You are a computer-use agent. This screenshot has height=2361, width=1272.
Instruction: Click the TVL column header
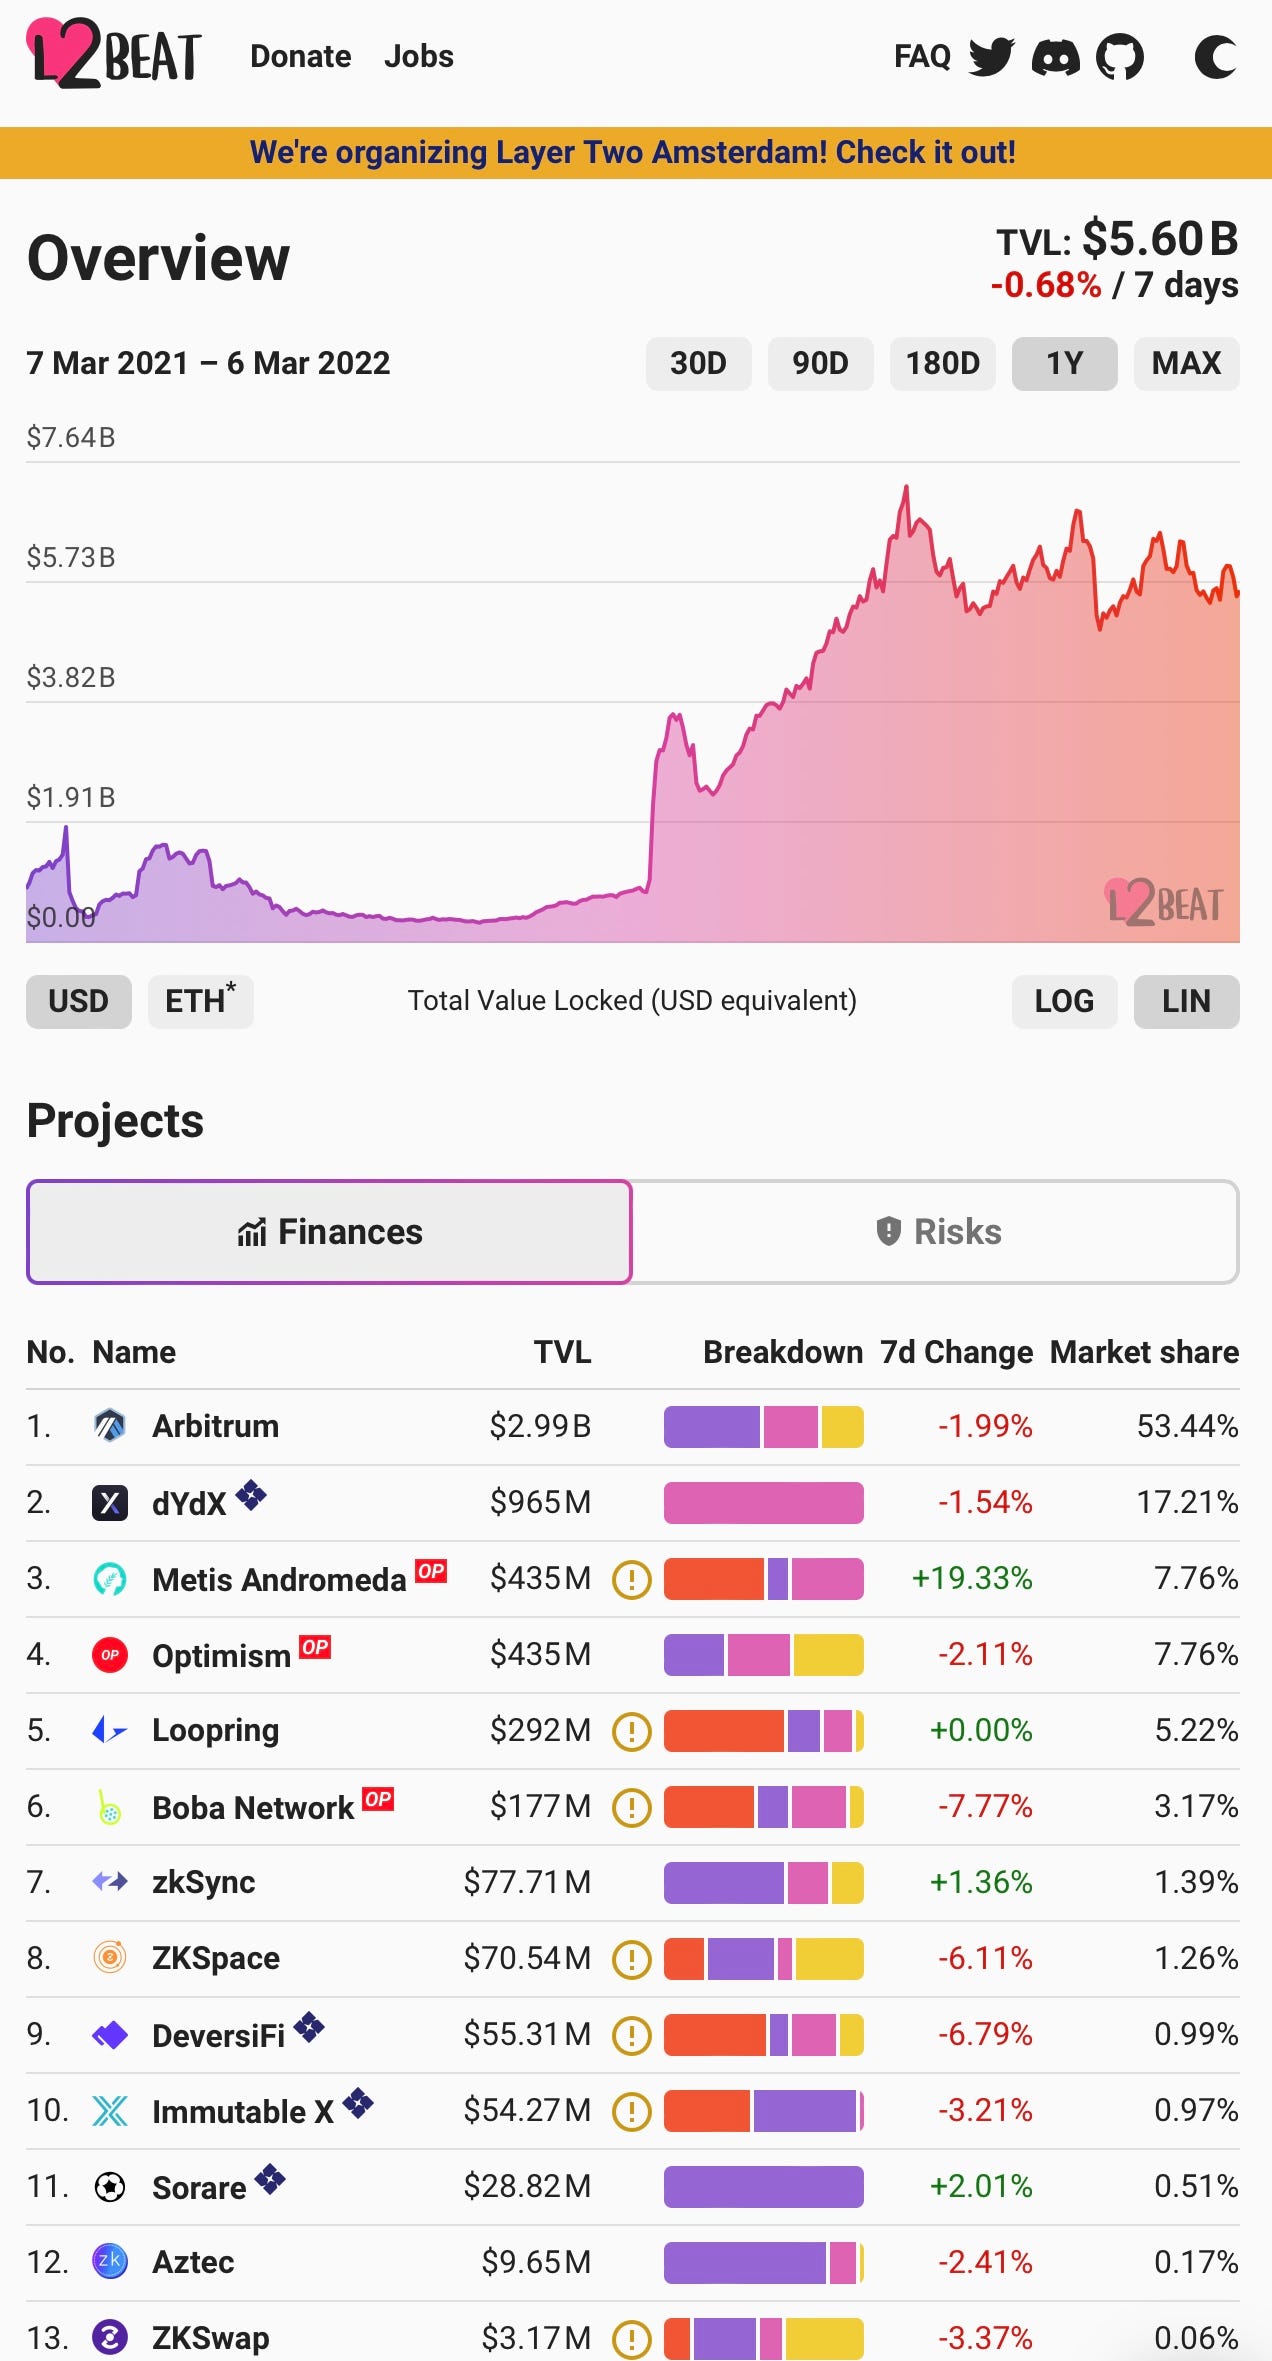[562, 1352]
